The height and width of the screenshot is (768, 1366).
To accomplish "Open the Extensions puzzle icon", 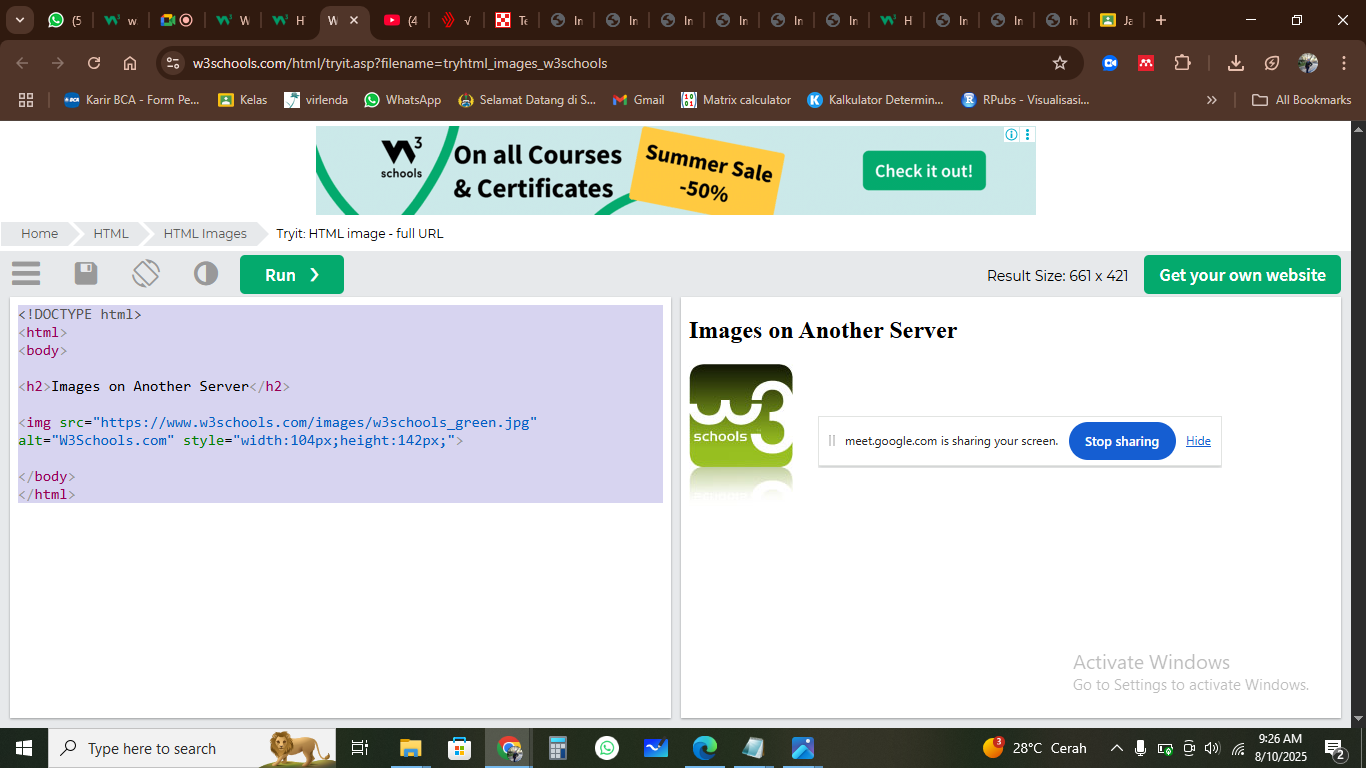I will [1182, 63].
